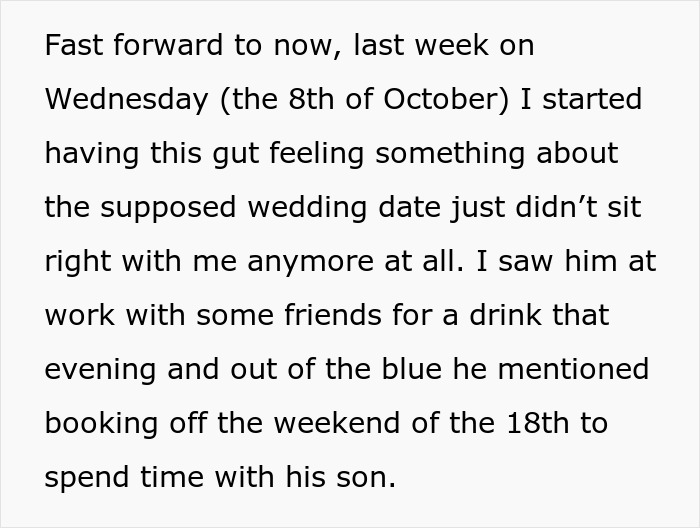Click the word "started" in the text
This screenshot has height=528, width=700.
coord(592,100)
